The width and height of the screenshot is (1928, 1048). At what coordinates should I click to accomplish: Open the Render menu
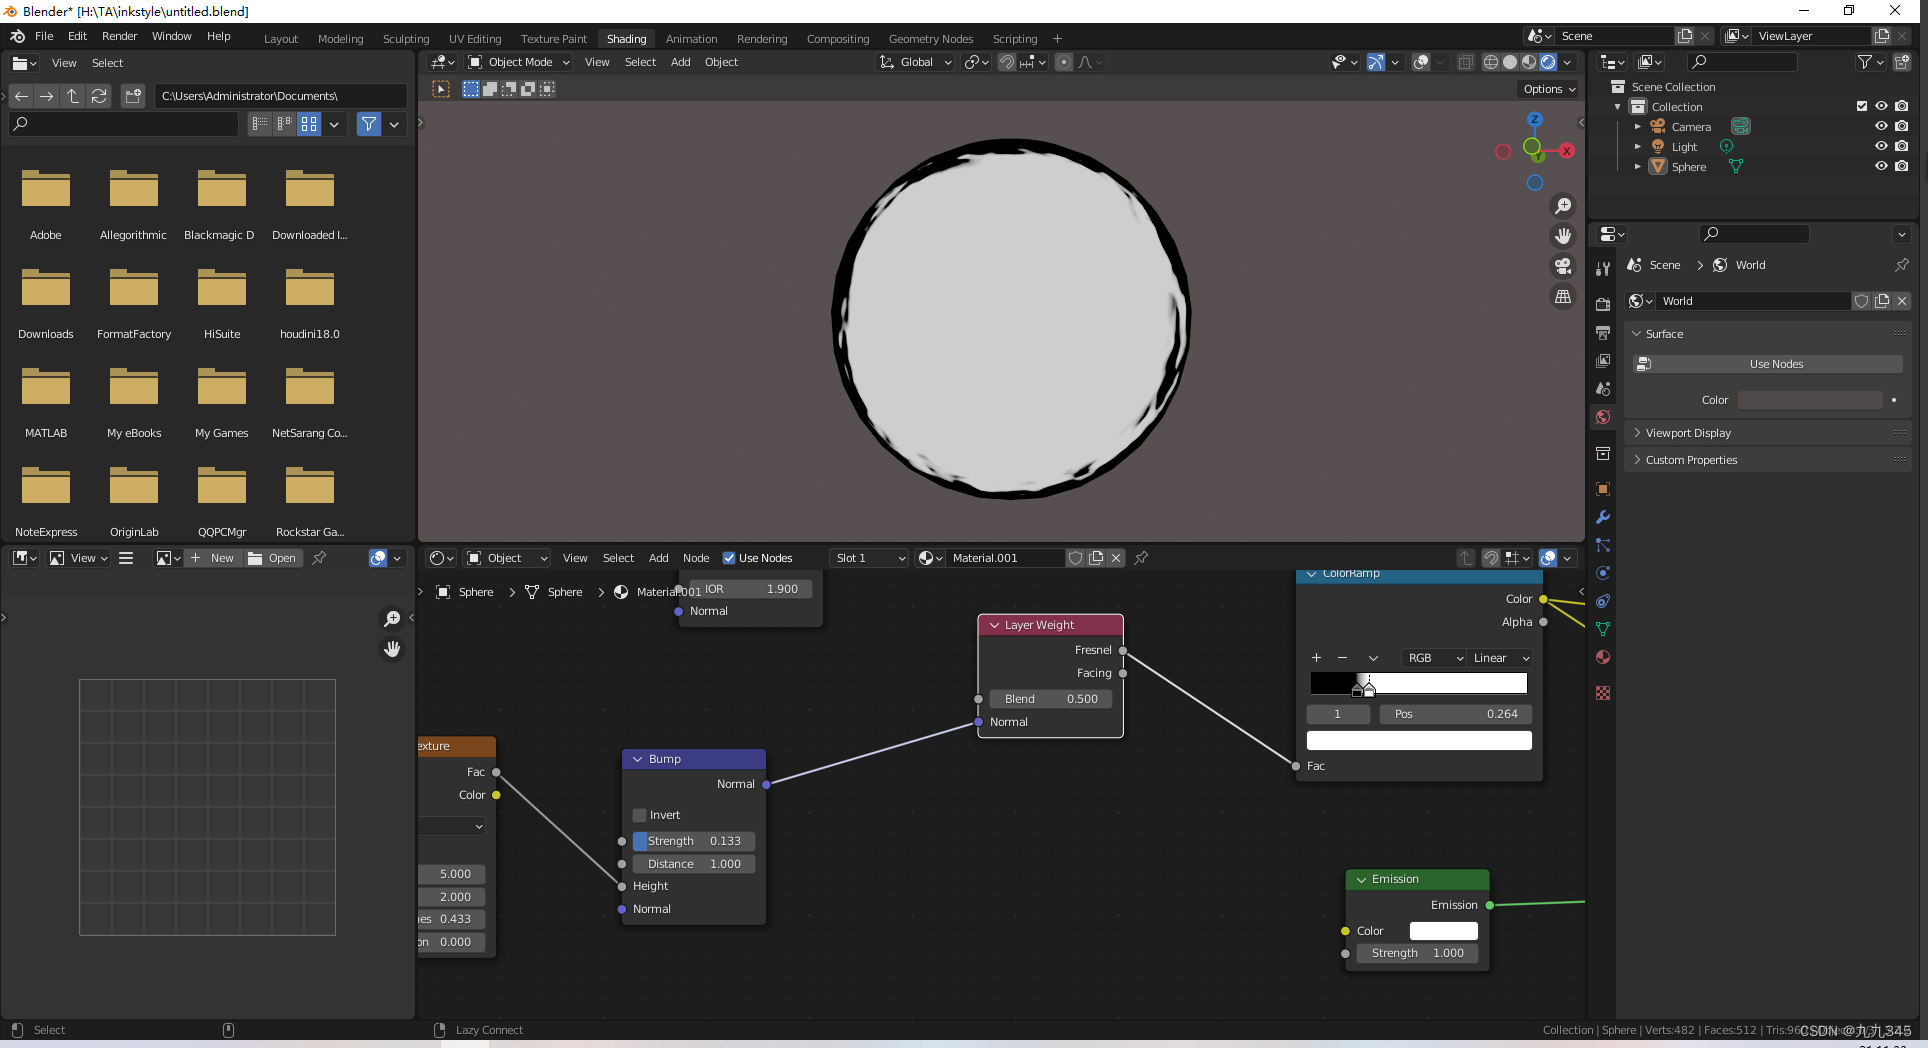pyautogui.click(x=119, y=36)
